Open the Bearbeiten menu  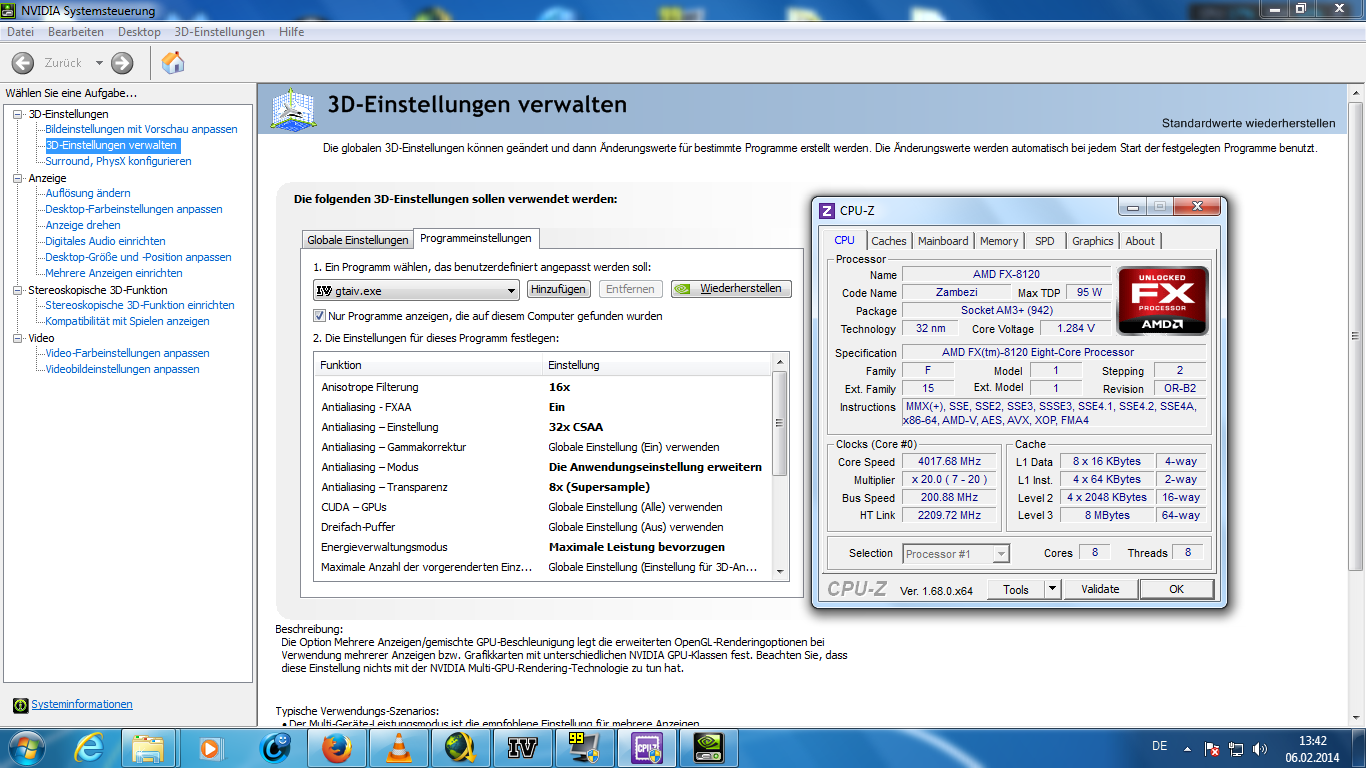(76, 32)
